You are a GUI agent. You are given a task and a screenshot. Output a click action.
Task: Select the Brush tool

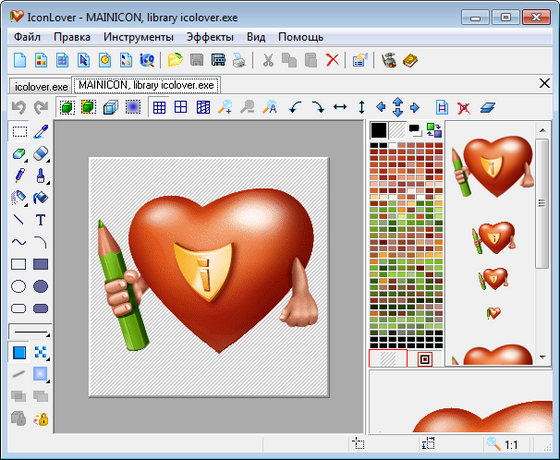[41, 176]
